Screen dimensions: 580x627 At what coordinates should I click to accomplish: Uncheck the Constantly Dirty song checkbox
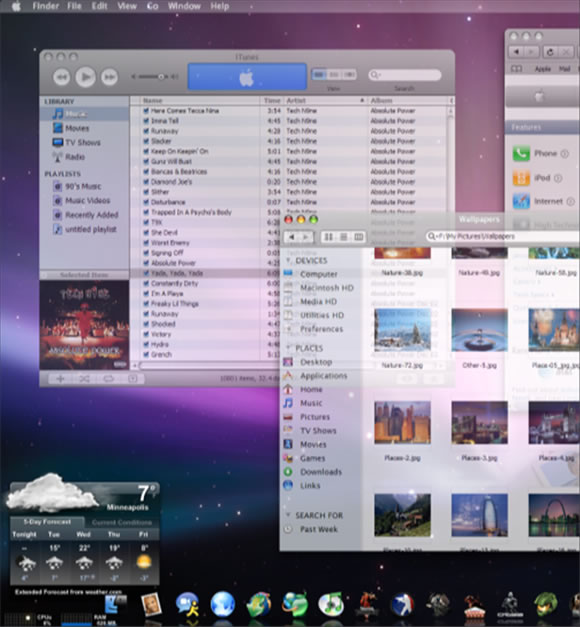point(146,283)
